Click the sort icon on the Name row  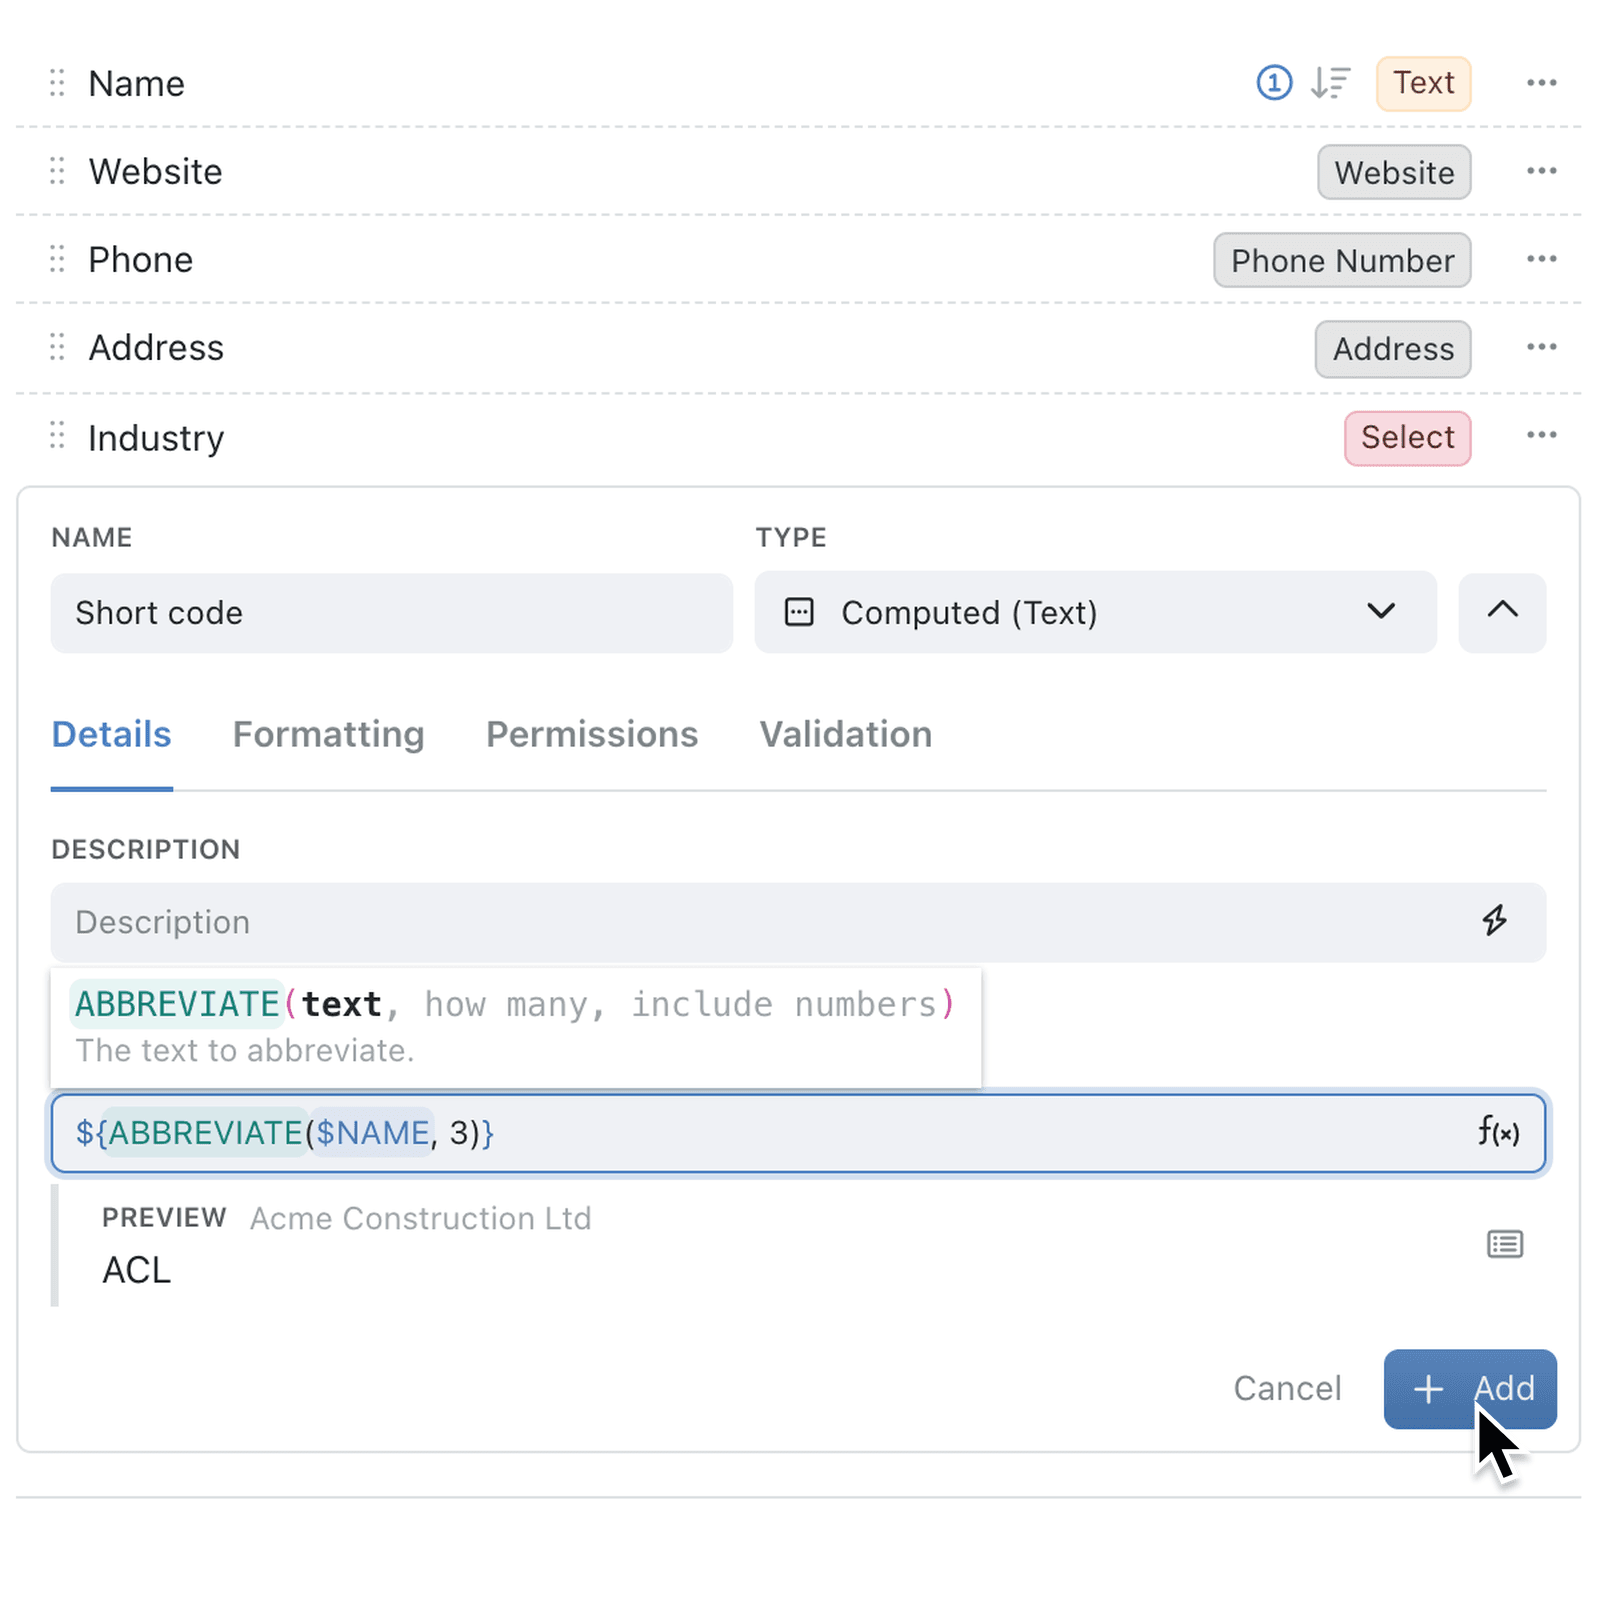coord(1331,83)
